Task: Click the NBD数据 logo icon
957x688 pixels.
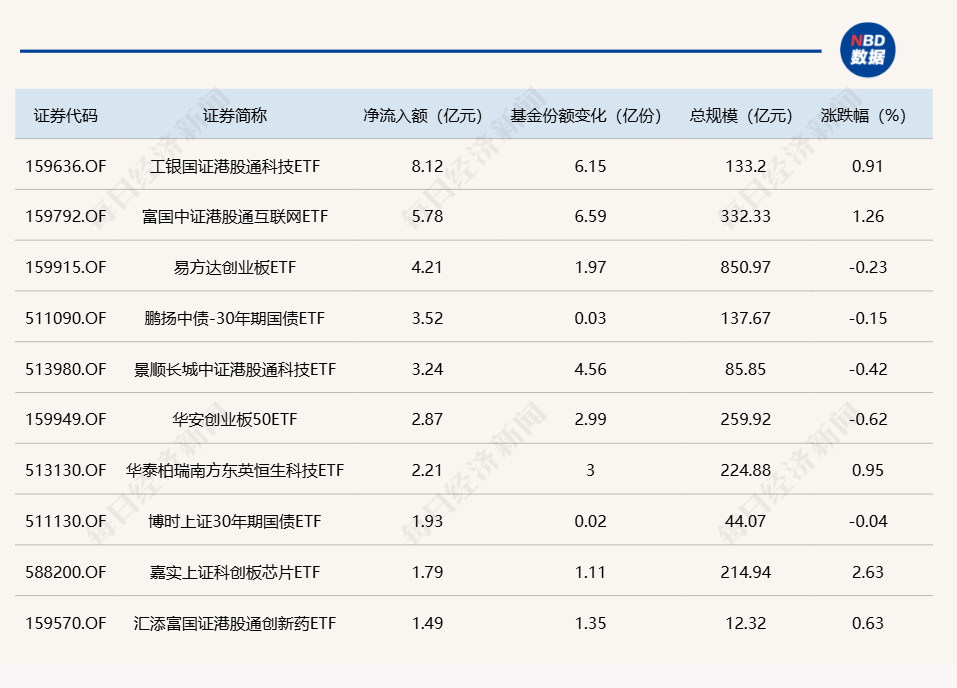Action: pos(867,50)
